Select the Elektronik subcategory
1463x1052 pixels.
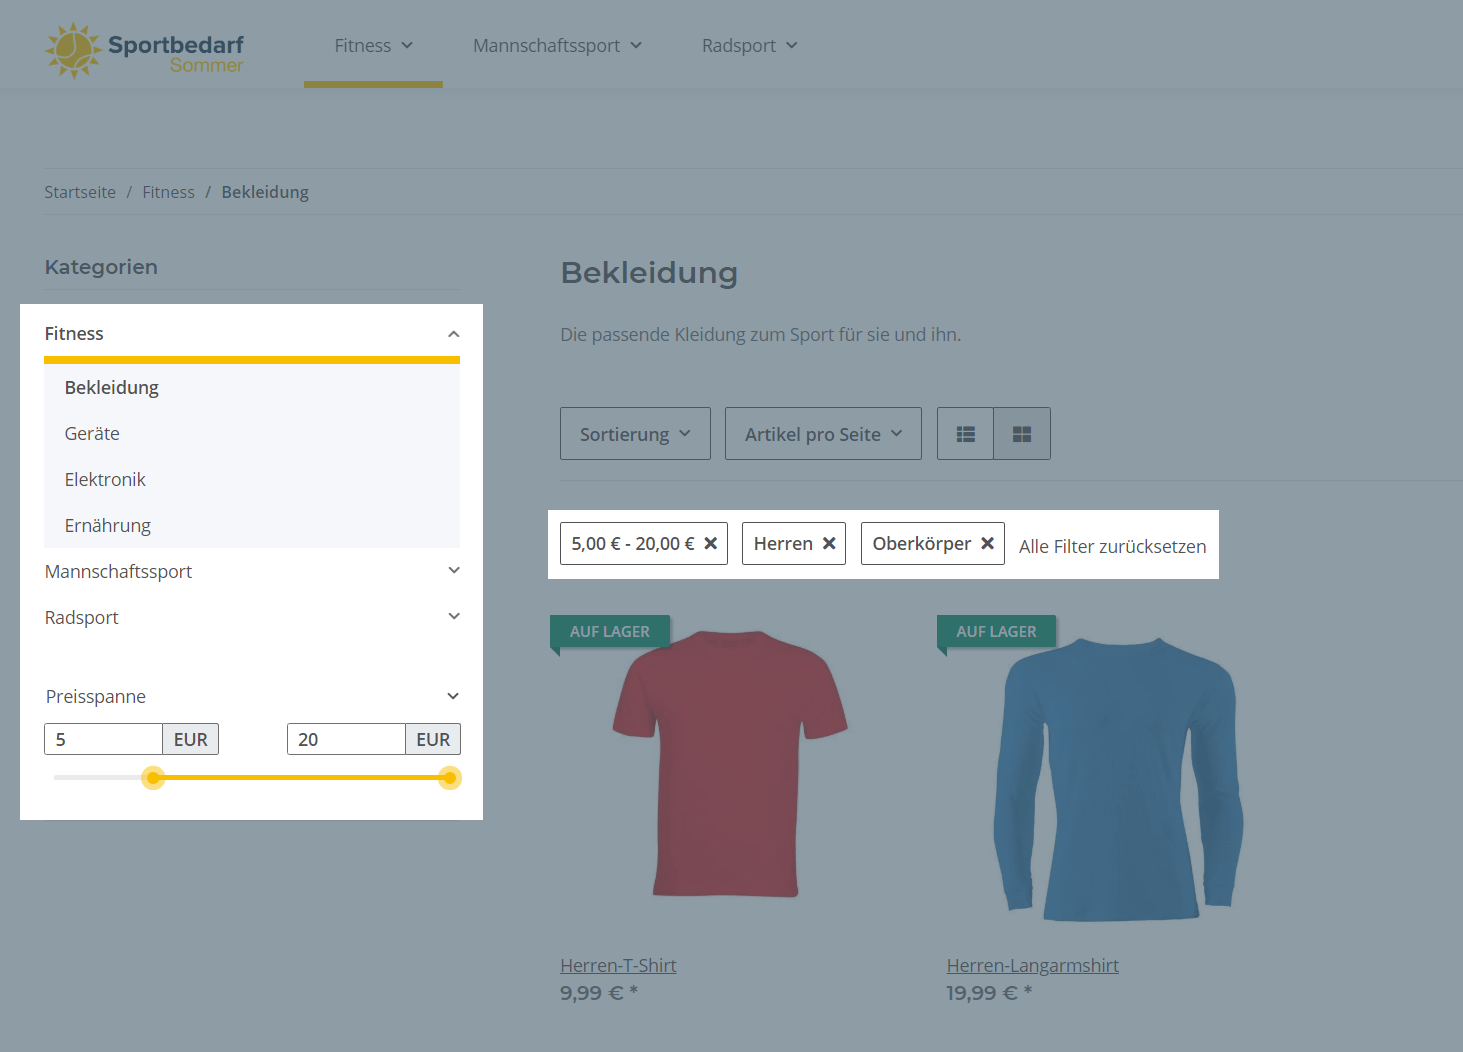105,479
